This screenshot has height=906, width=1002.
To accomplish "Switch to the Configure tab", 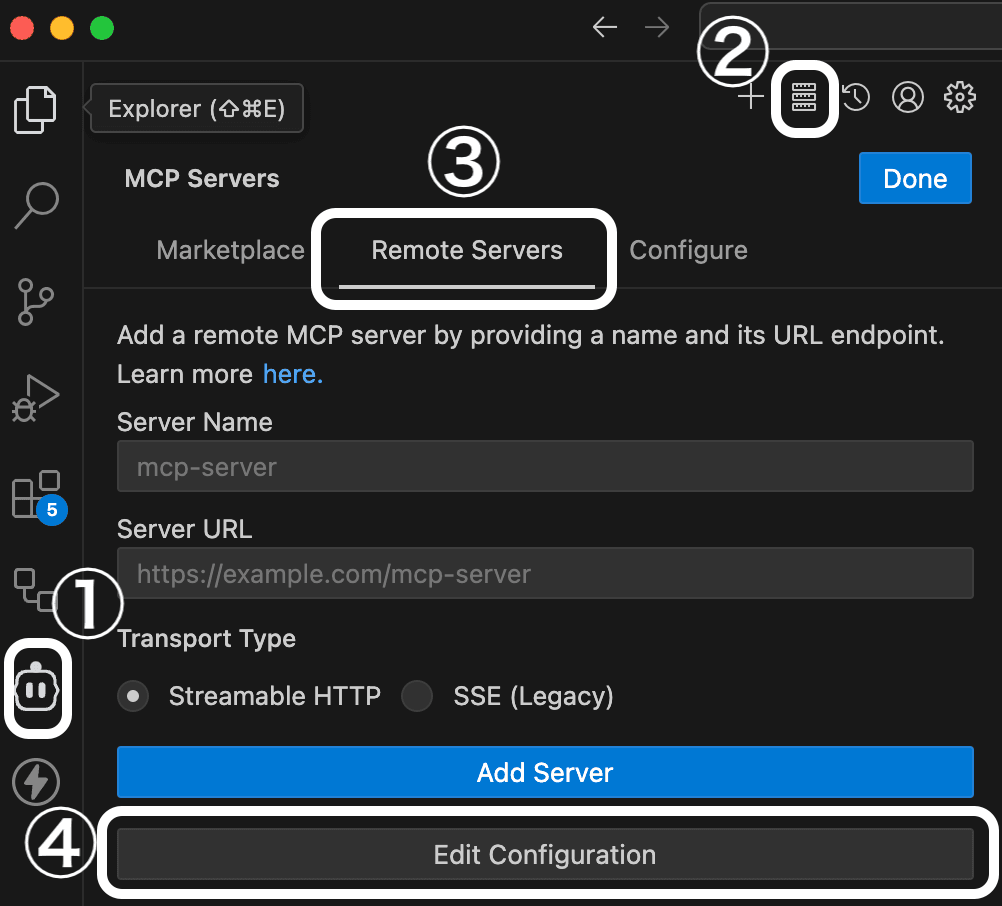I will click(688, 250).
